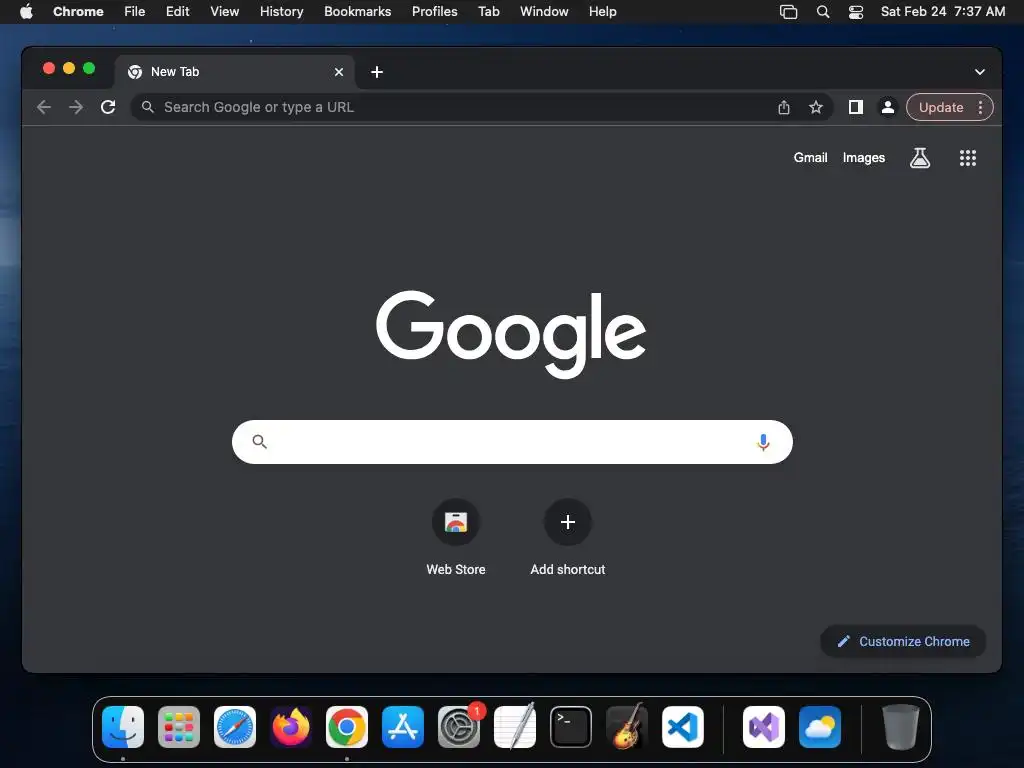Image resolution: width=1024 pixels, height=768 pixels.
Task: Open the Apple menu
Action: coord(26,11)
